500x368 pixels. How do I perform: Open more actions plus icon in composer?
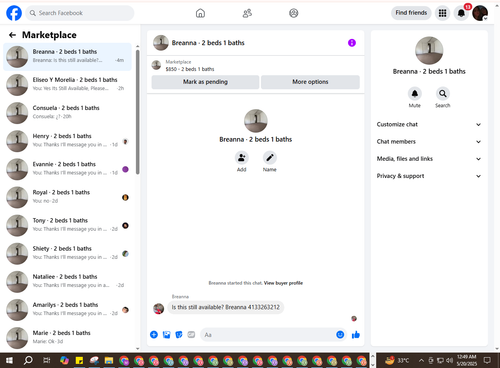click(x=154, y=335)
